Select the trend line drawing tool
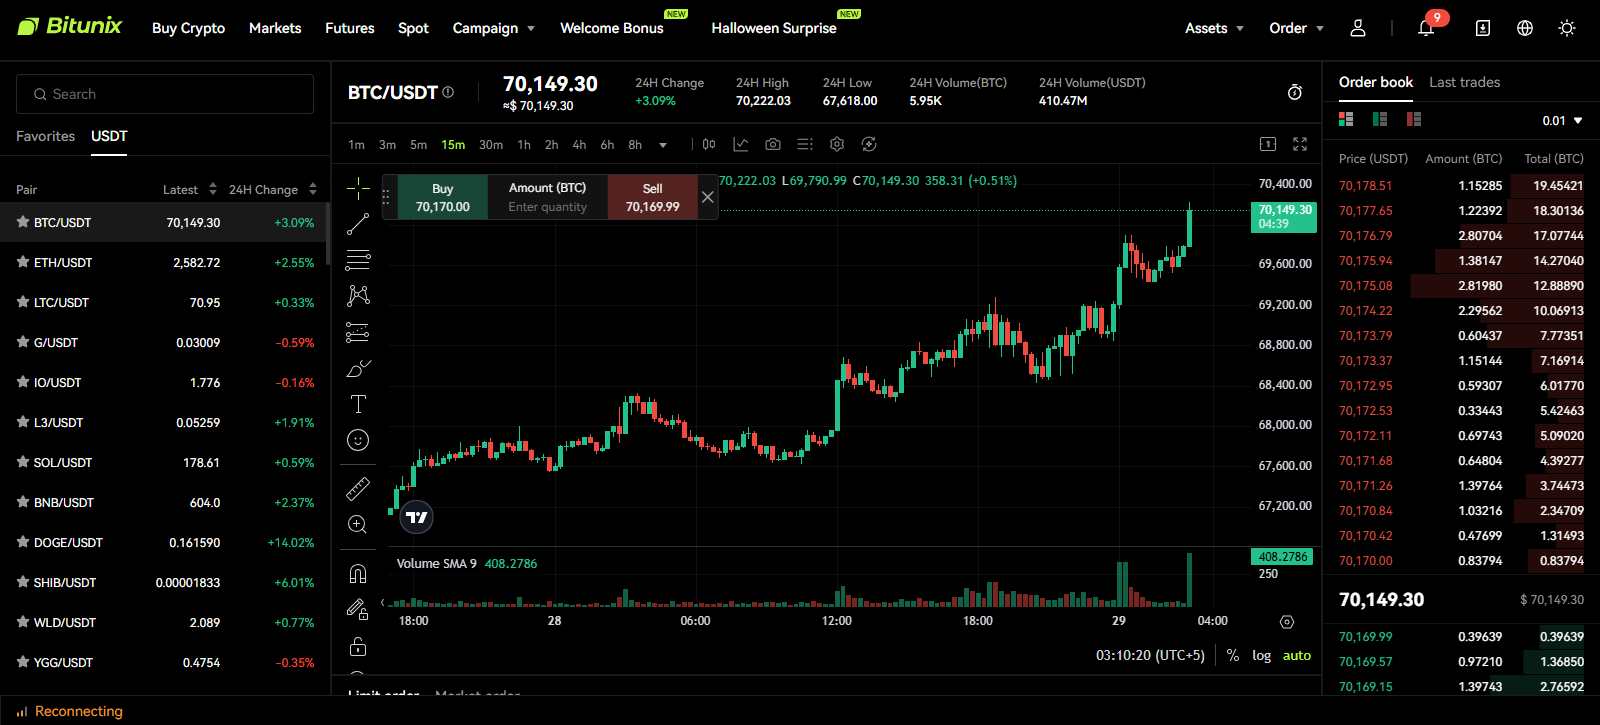1600x725 pixels. [x=358, y=224]
